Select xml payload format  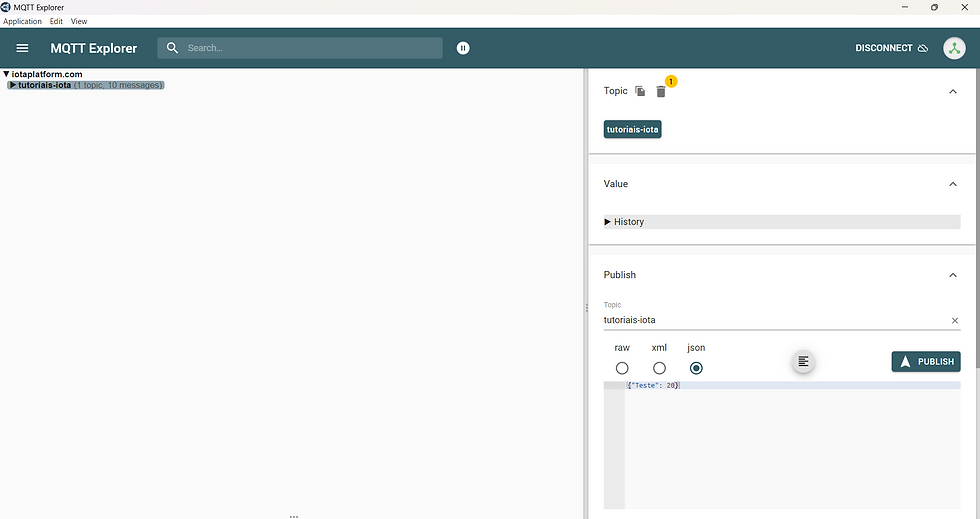point(659,368)
